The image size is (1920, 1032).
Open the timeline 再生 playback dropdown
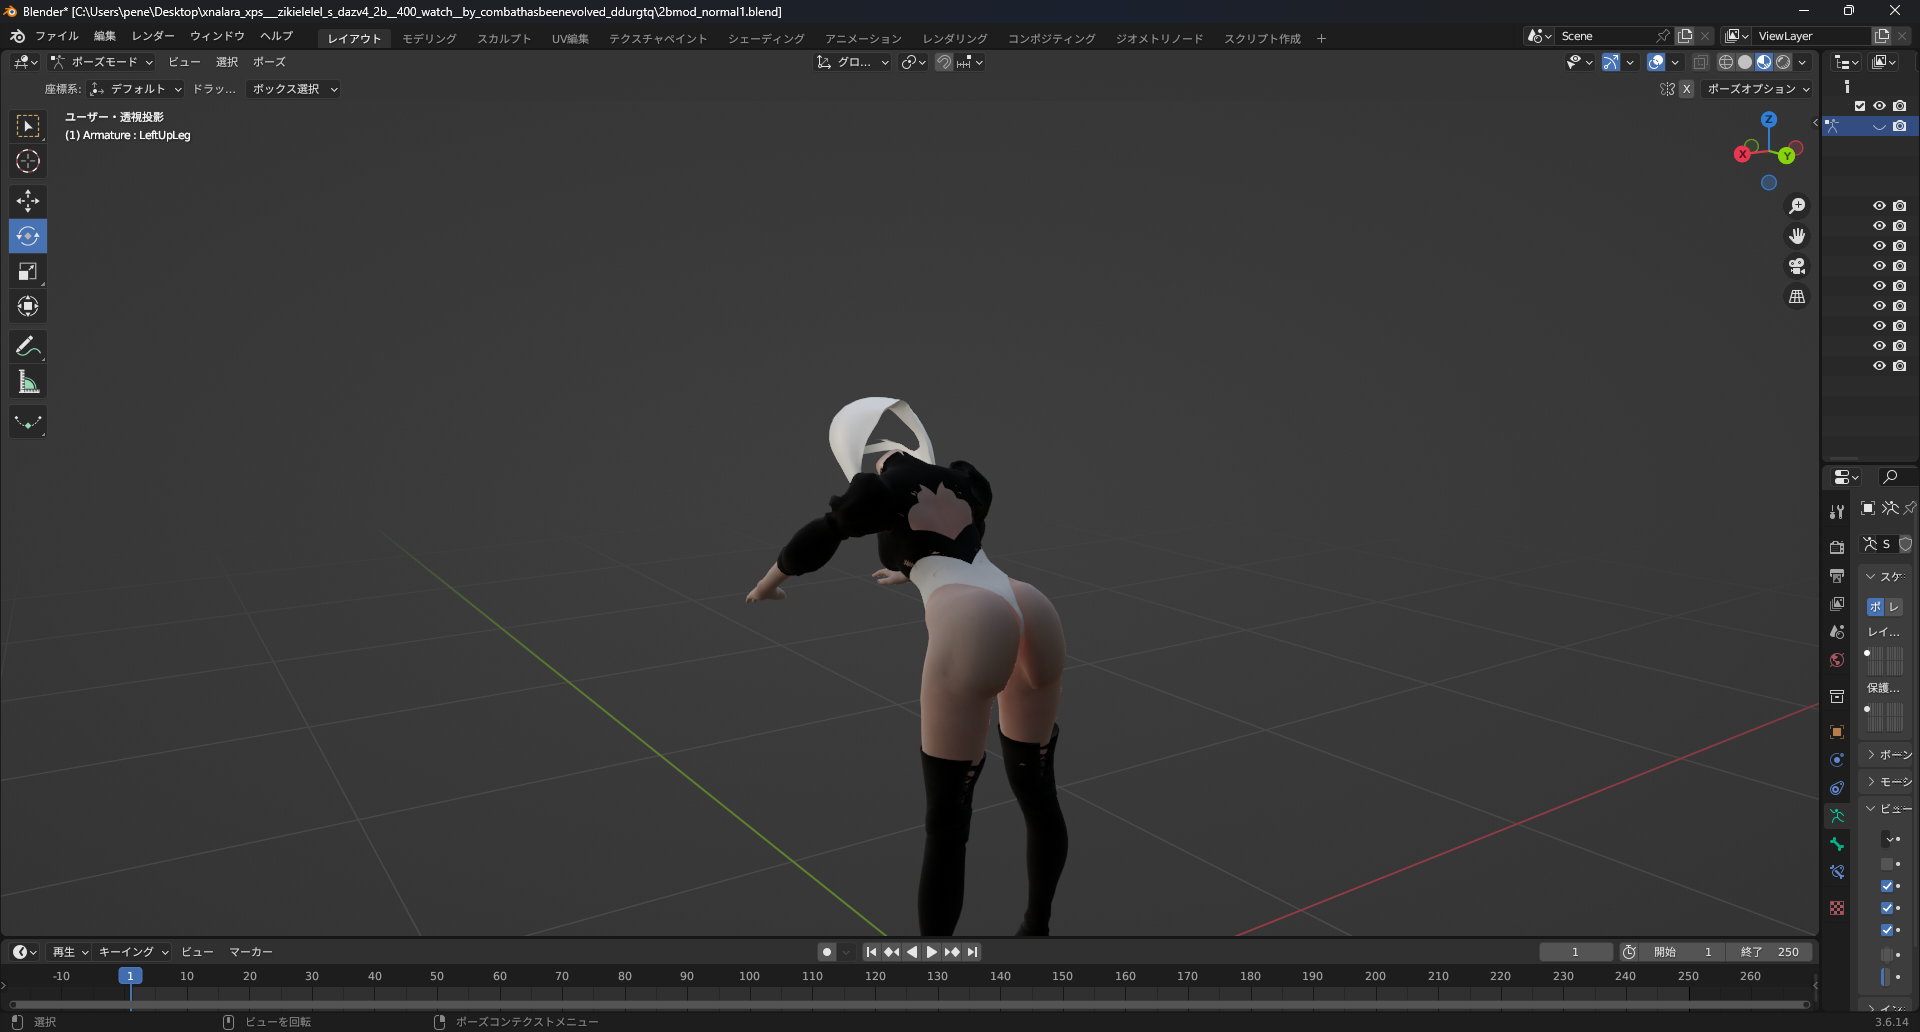[70, 952]
